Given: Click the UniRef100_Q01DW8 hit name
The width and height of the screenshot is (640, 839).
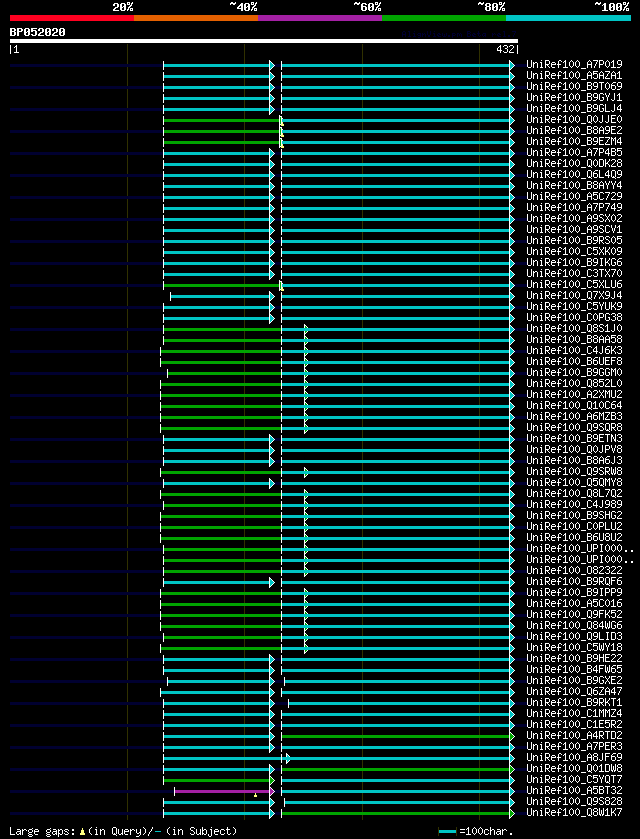Looking at the screenshot, I should (x=574, y=769).
